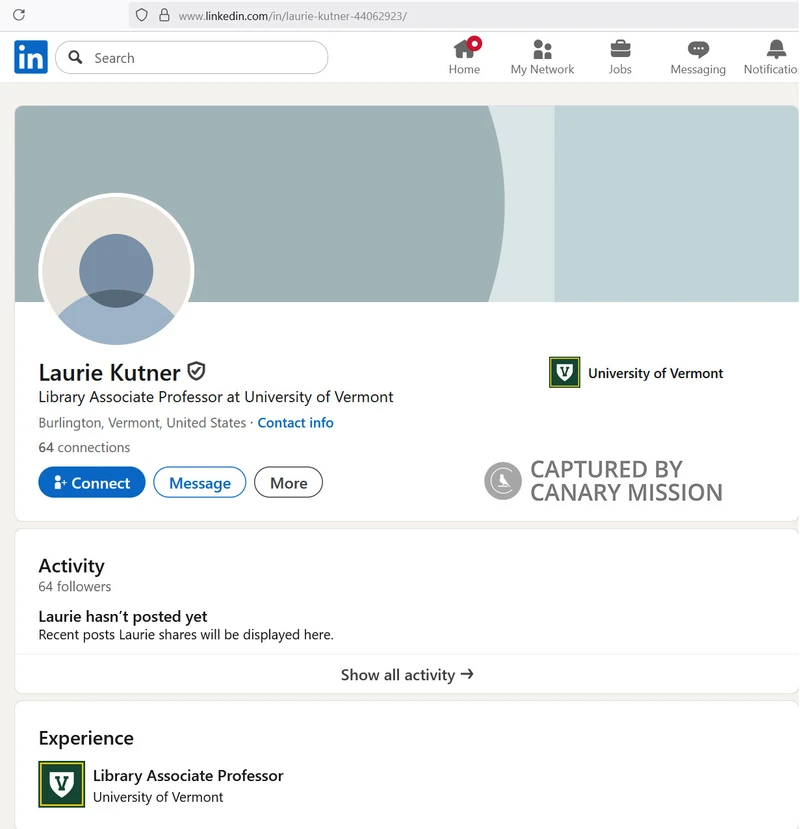Click the padlock site info icon
This screenshot has width=800, height=829.
164,15
